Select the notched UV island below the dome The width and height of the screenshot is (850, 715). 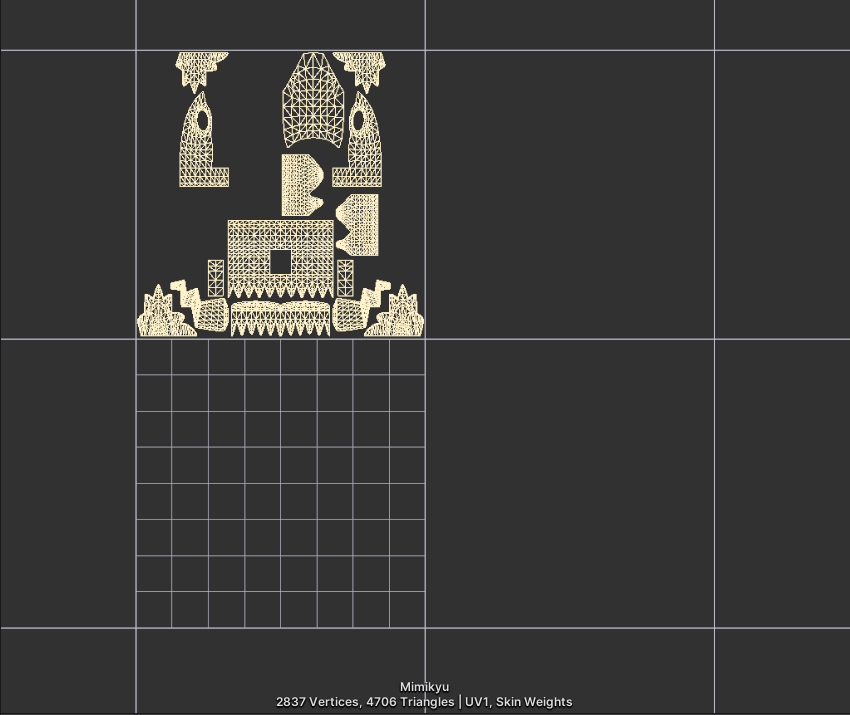pos(298,185)
